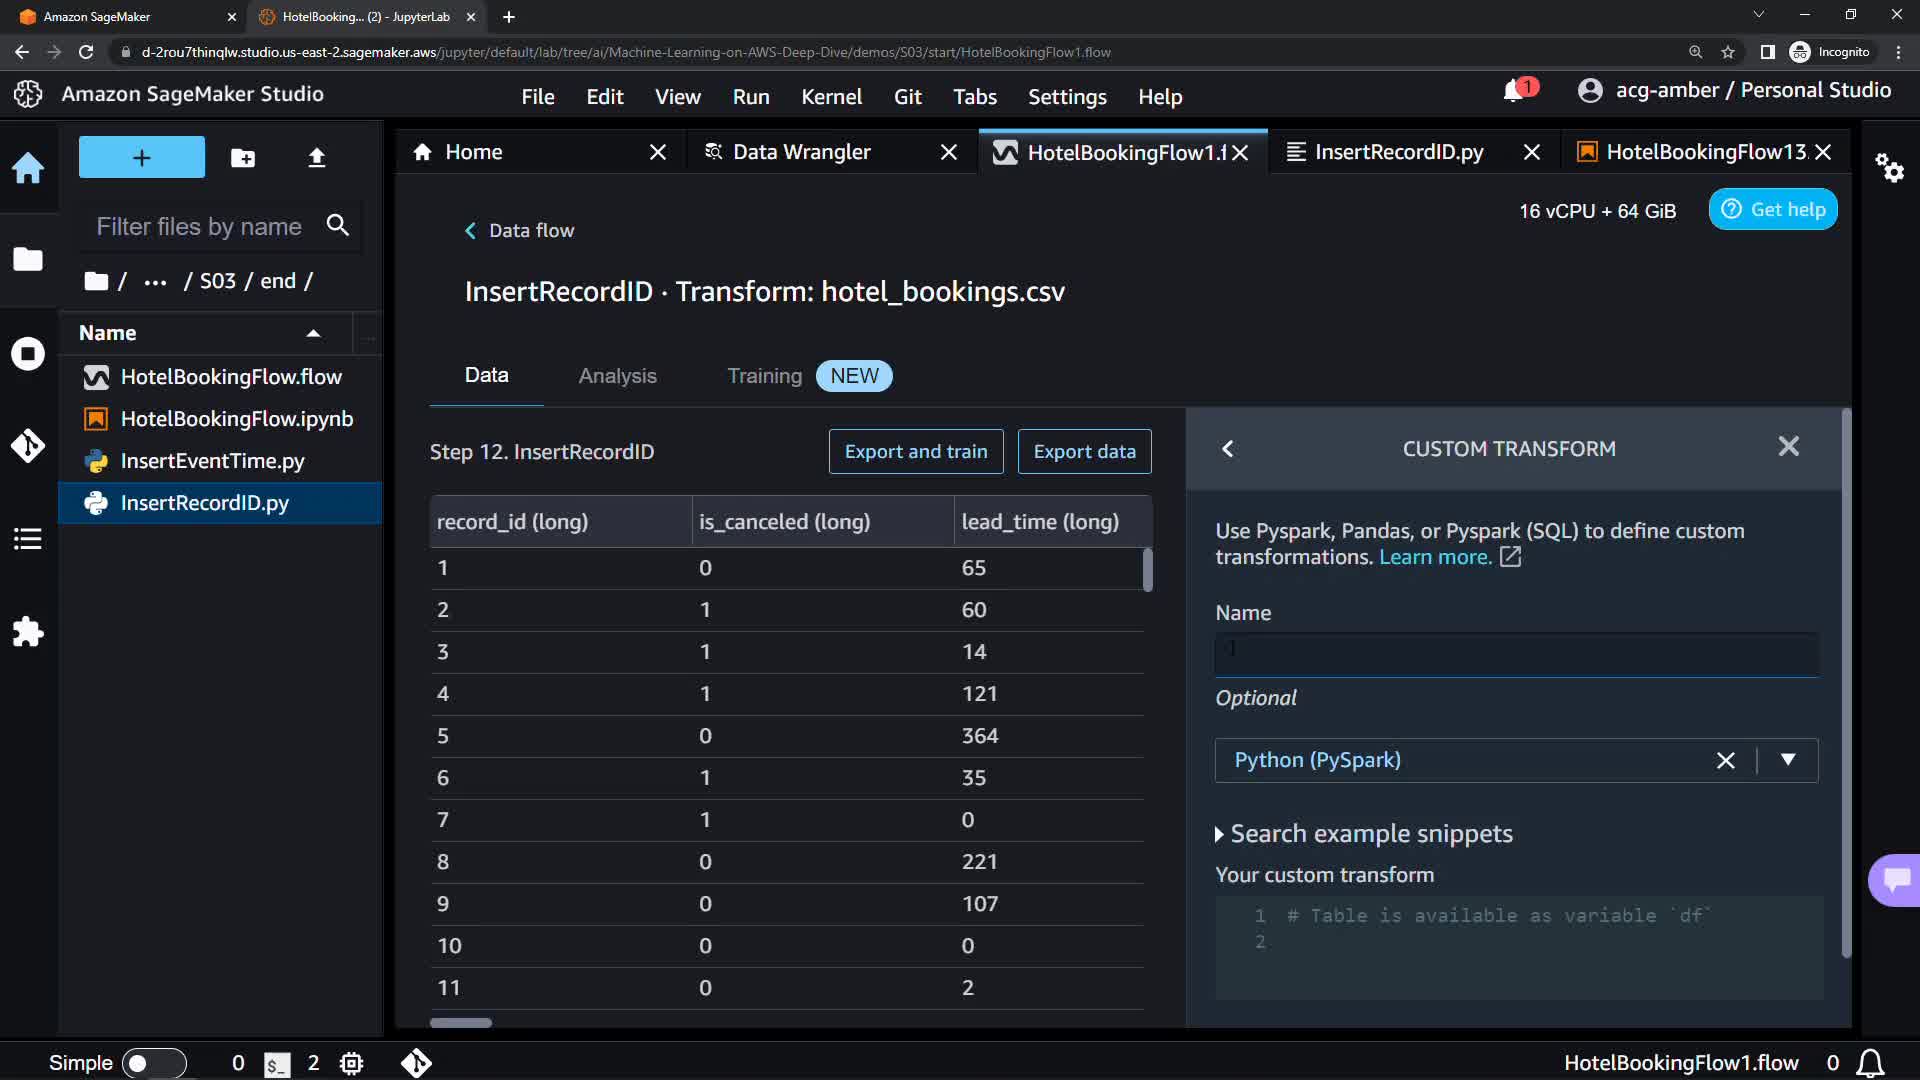This screenshot has height=1080, width=1920.
Task: Open the Kernel menu
Action: pyautogui.click(x=831, y=97)
